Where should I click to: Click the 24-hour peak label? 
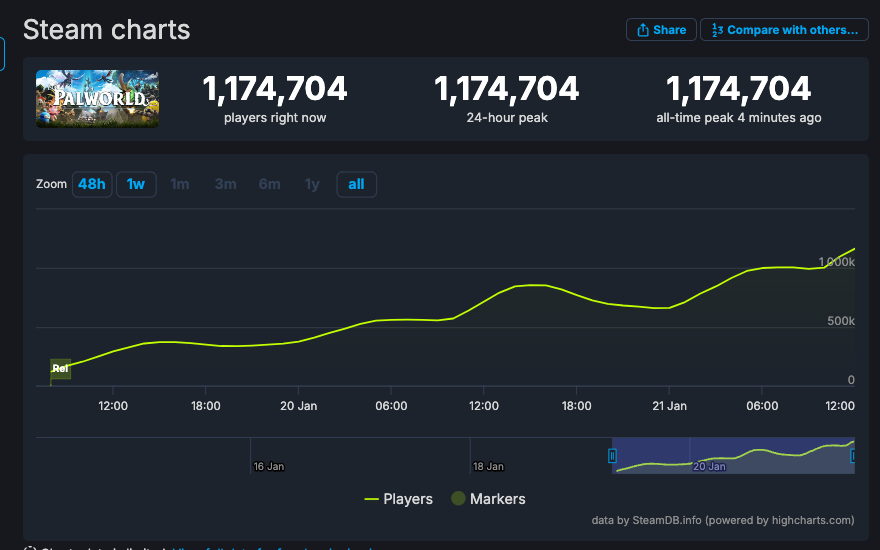[x=507, y=118]
